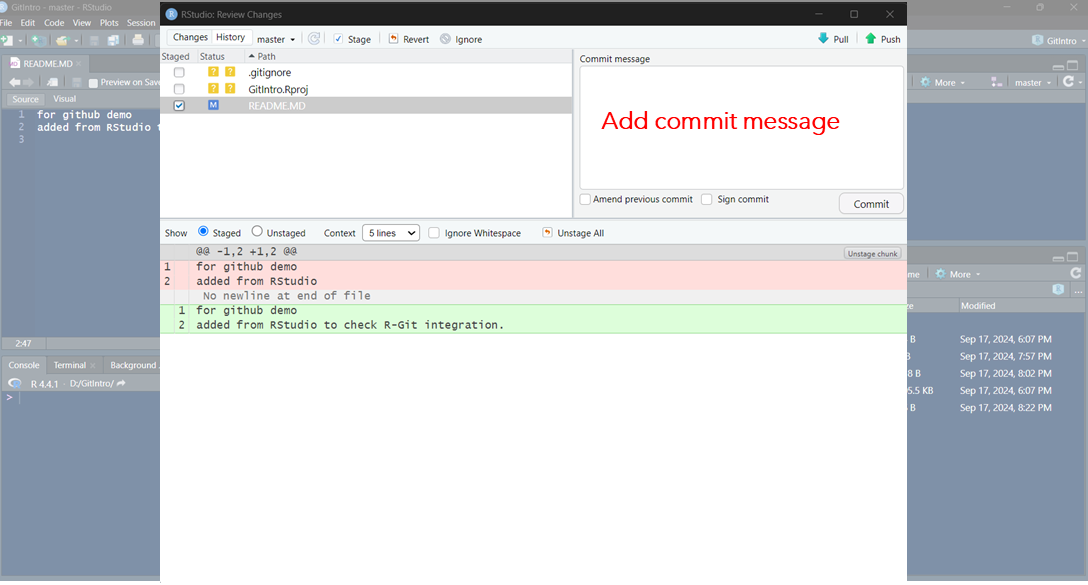Click the R logo in the Console pane
The image size is (1088, 585).
(x=15, y=383)
